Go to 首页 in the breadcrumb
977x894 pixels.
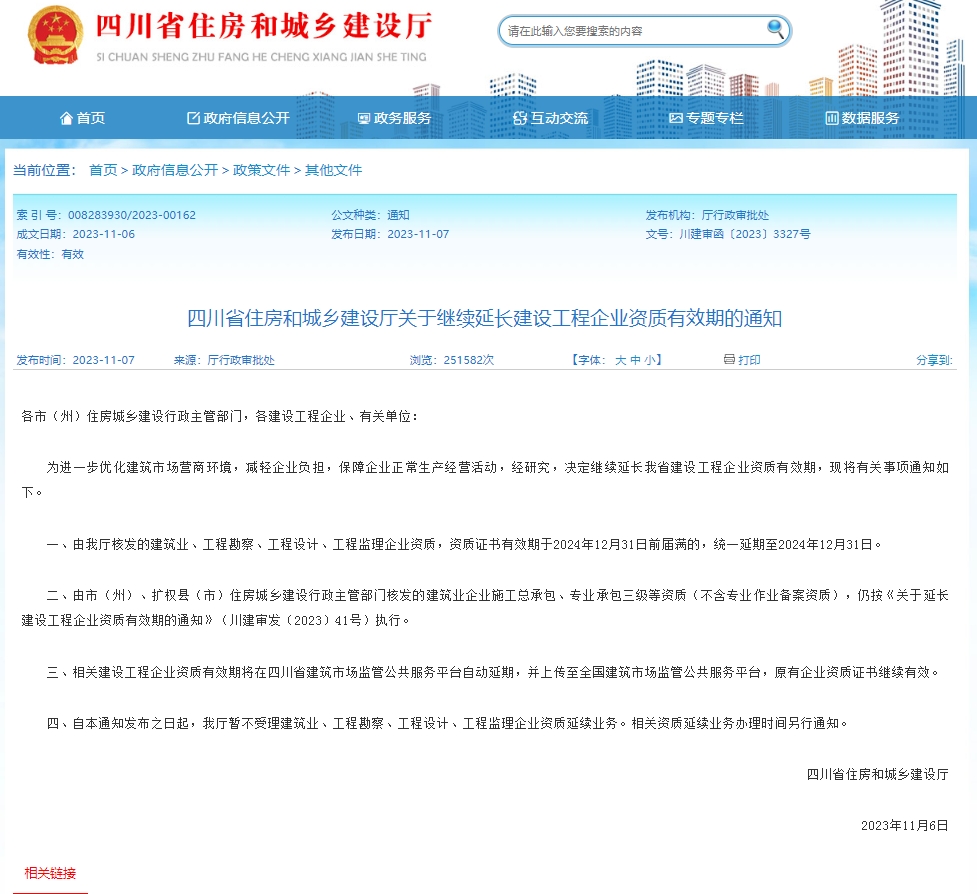[103, 170]
